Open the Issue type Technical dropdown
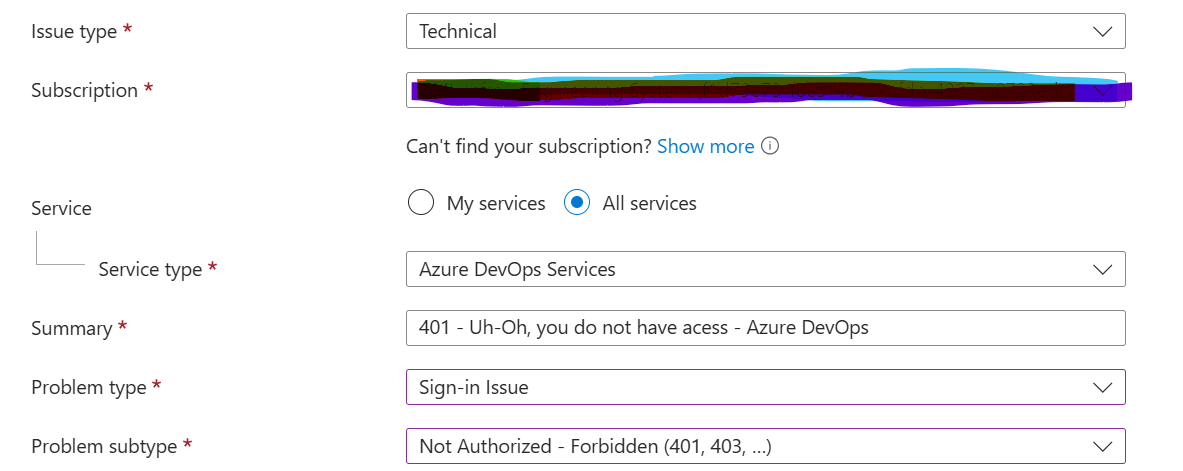 pyautogui.click(x=766, y=32)
